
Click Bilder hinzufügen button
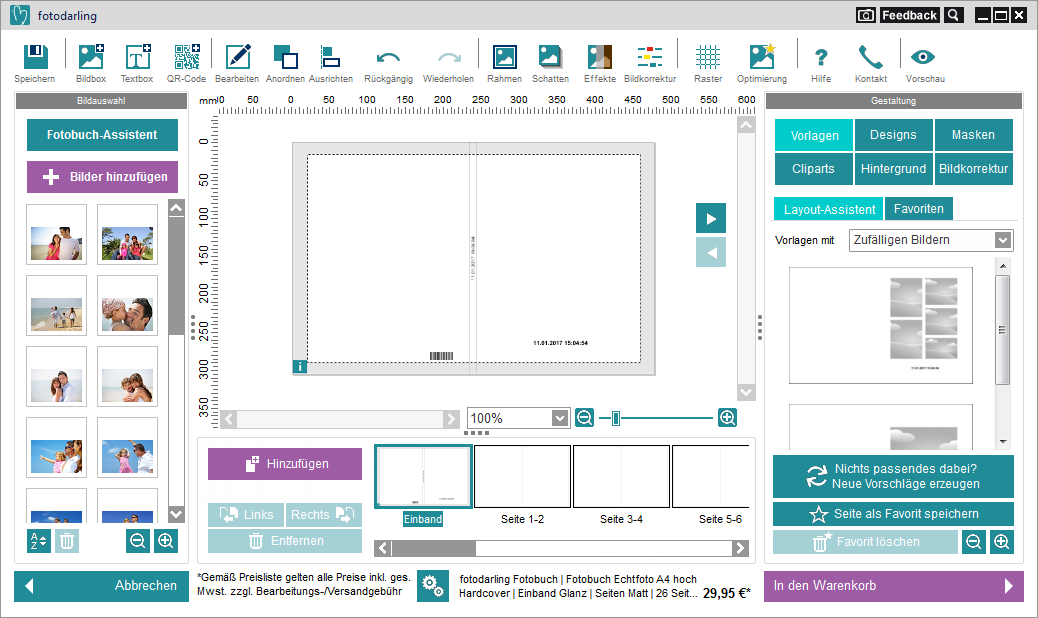(102, 177)
